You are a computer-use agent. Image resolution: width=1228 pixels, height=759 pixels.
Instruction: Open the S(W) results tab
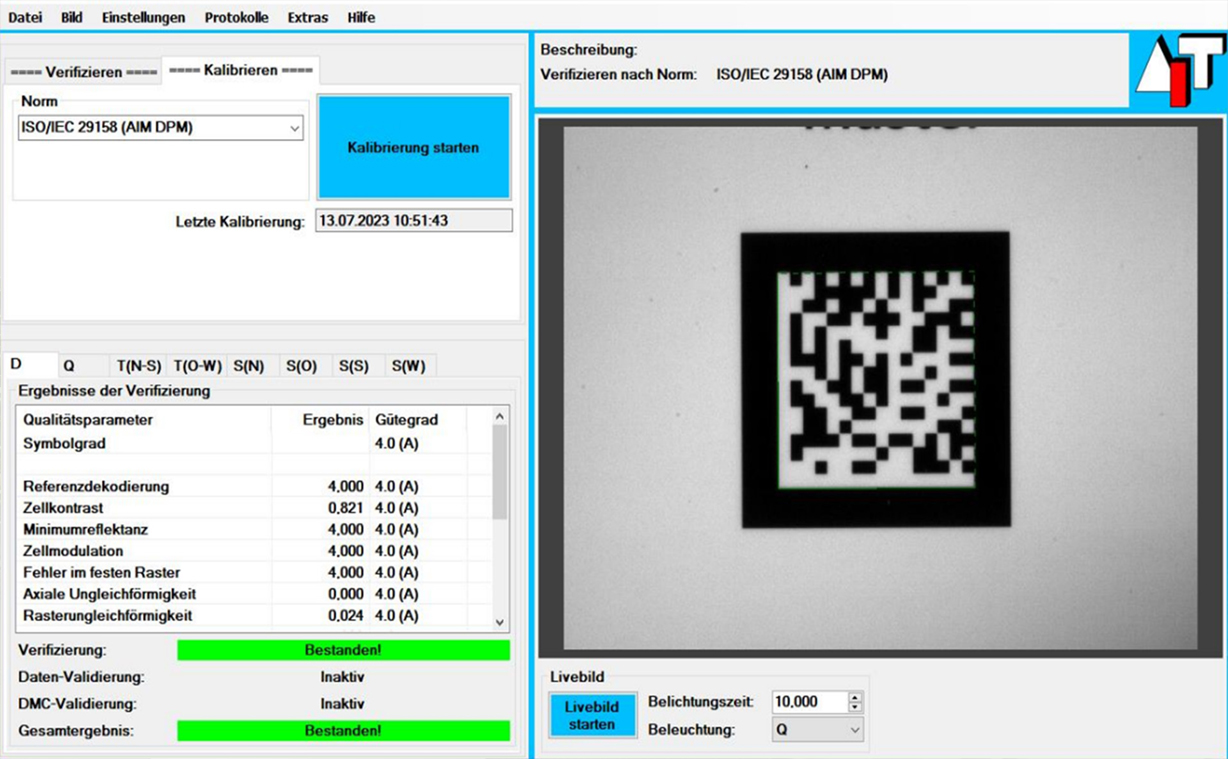tap(408, 366)
